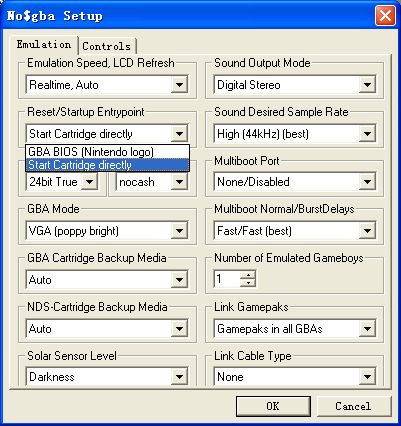Switch to the Controls tab

pyautogui.click(x=107, y=46)
